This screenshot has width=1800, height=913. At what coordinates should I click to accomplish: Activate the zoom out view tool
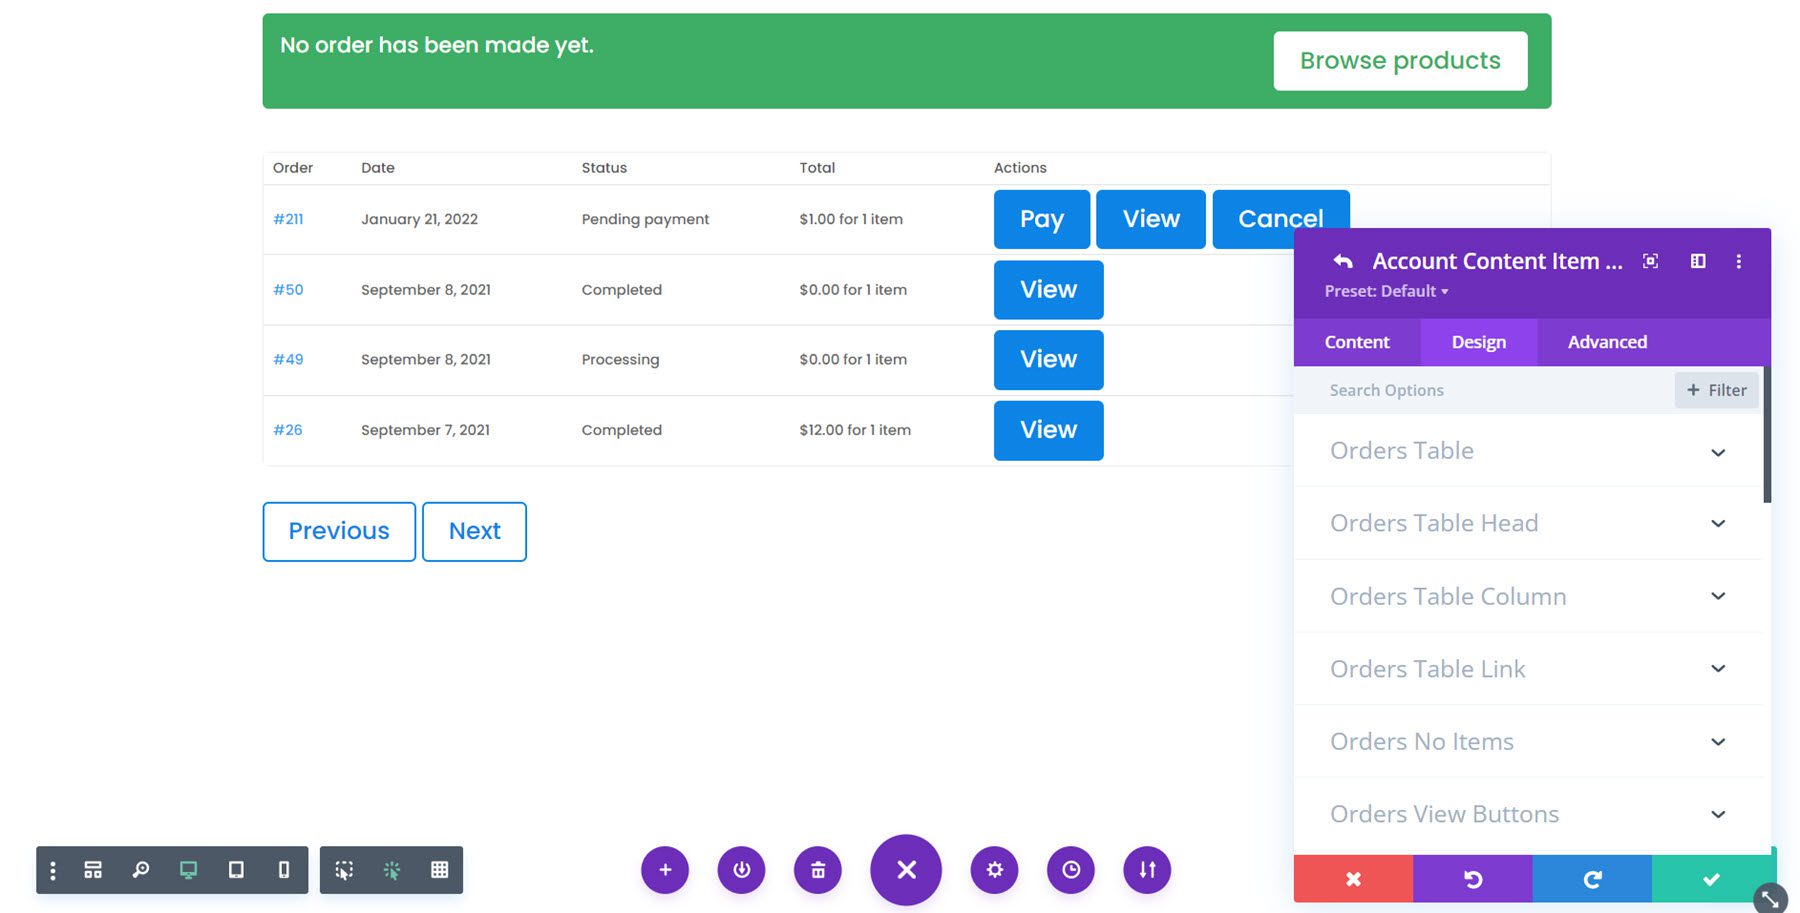pos(140,870)
